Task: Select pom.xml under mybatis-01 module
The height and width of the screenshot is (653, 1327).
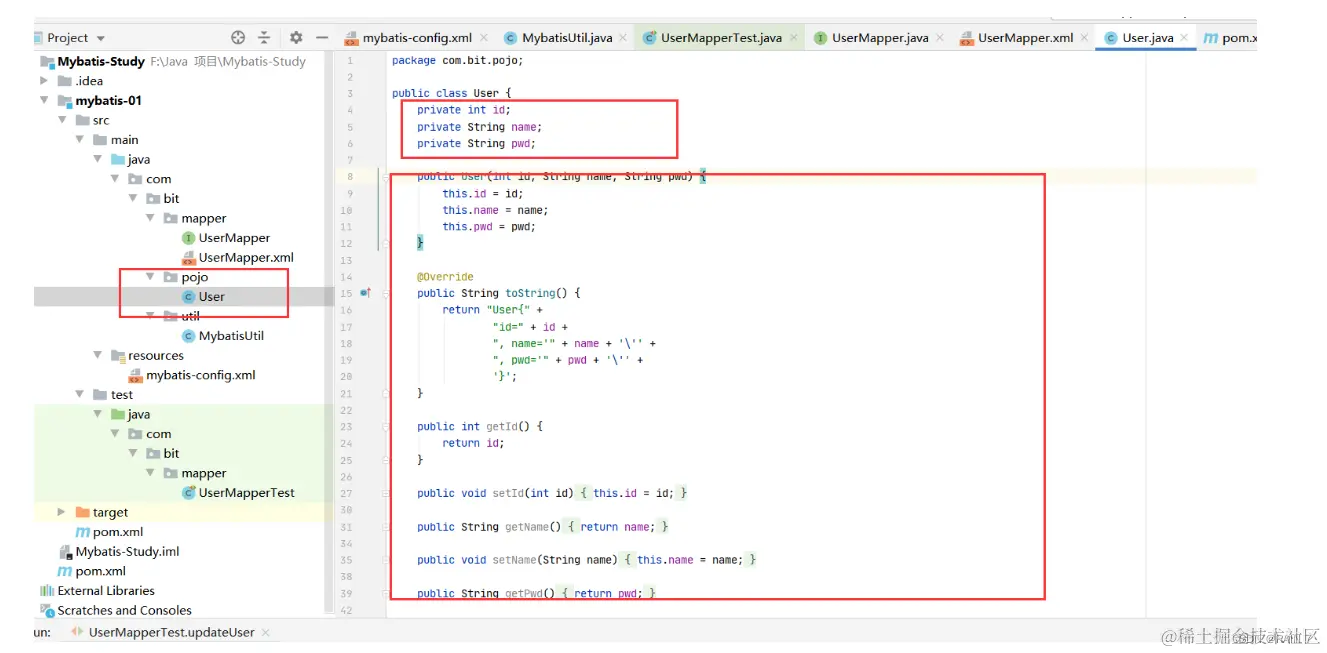Action: pos(110,532)
